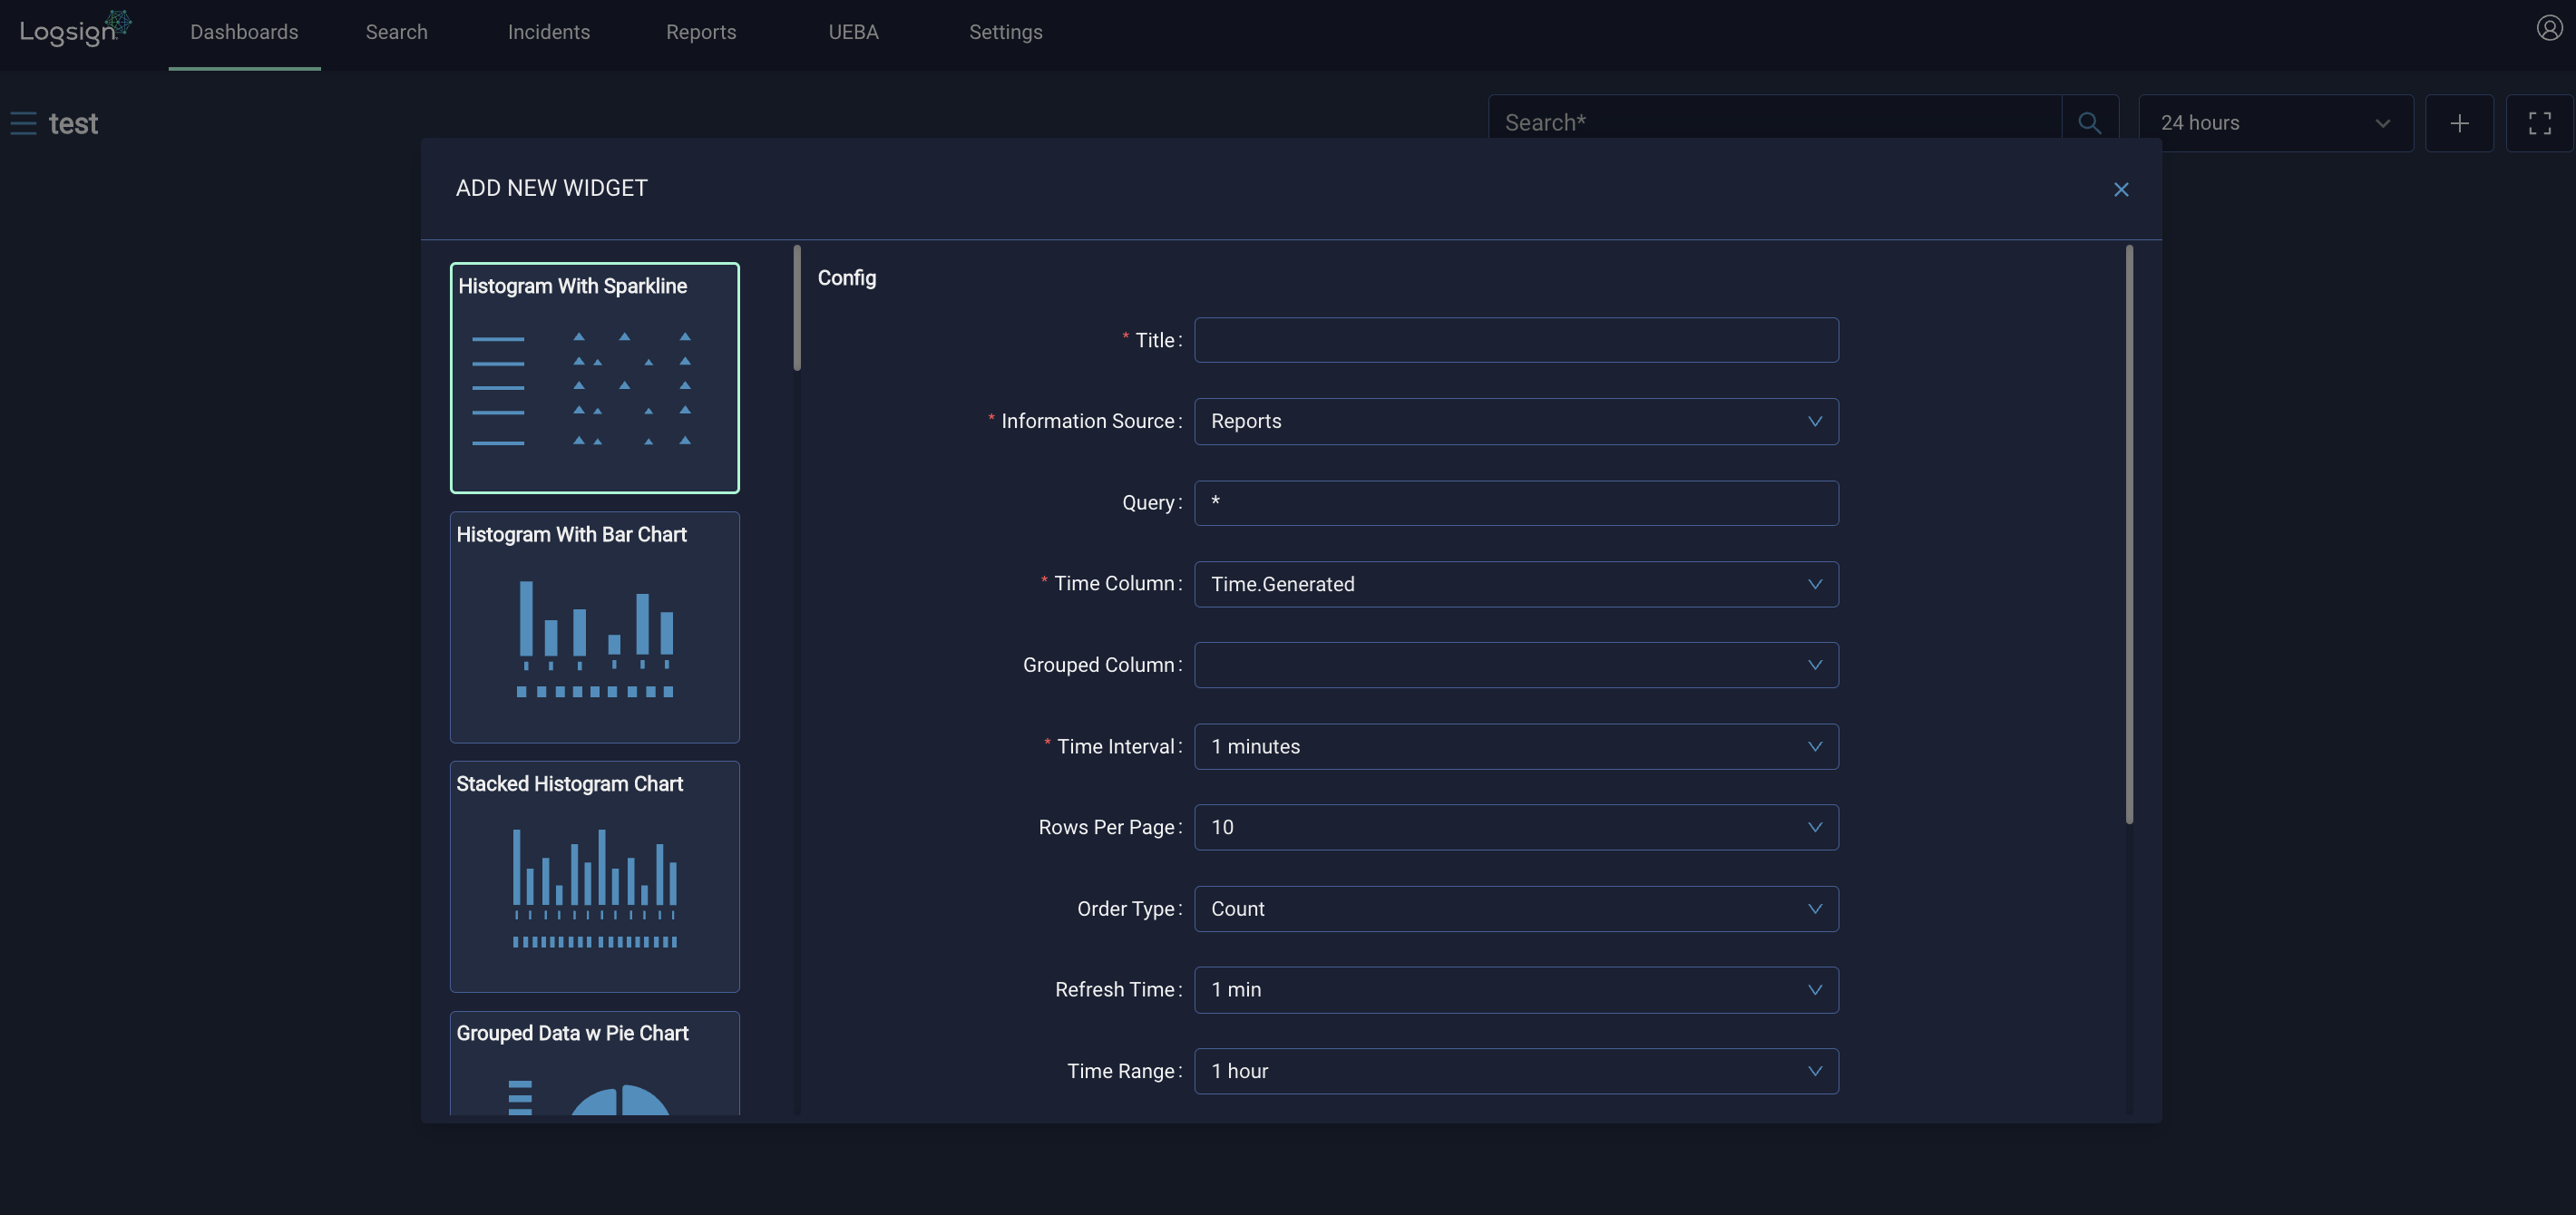This screenshot has width=2576, height=1215.
Task: Open the Reports tab
Action: coord(700,33)
